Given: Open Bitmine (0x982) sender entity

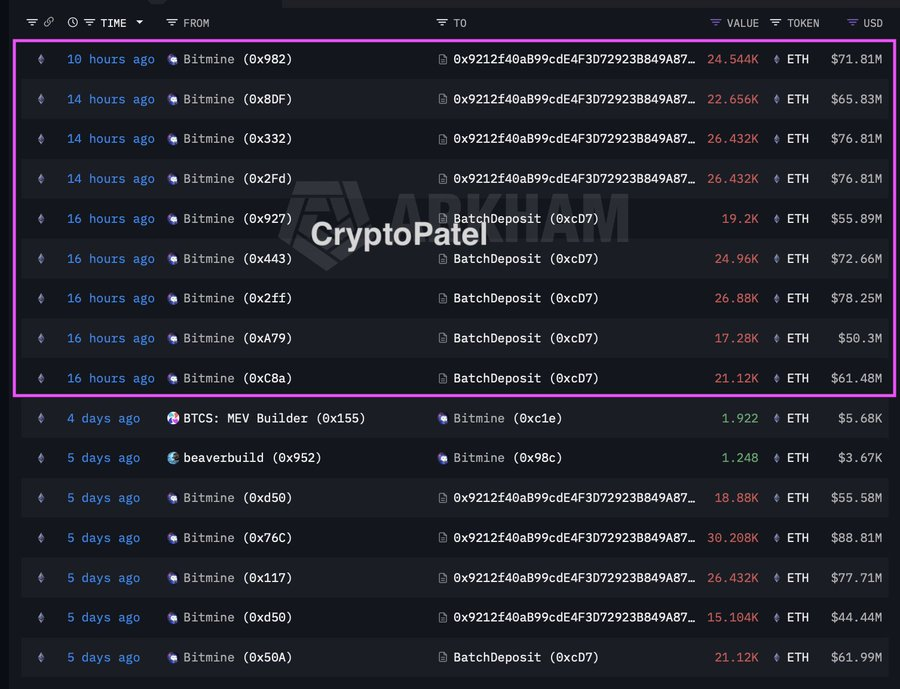Looking at the screenshot, I should coord(237,59).
